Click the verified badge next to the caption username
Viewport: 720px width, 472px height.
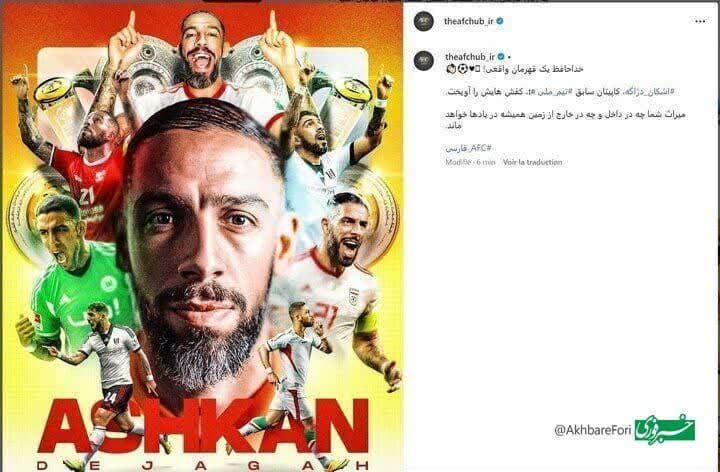(x=501, y=57)
